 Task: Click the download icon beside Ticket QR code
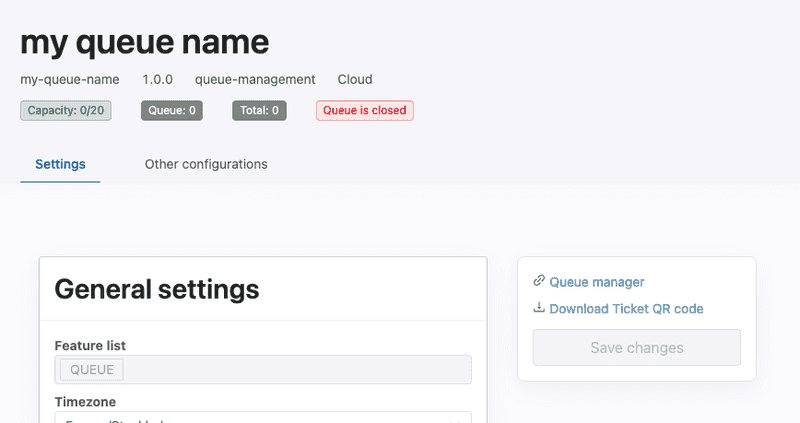point(539,308)
